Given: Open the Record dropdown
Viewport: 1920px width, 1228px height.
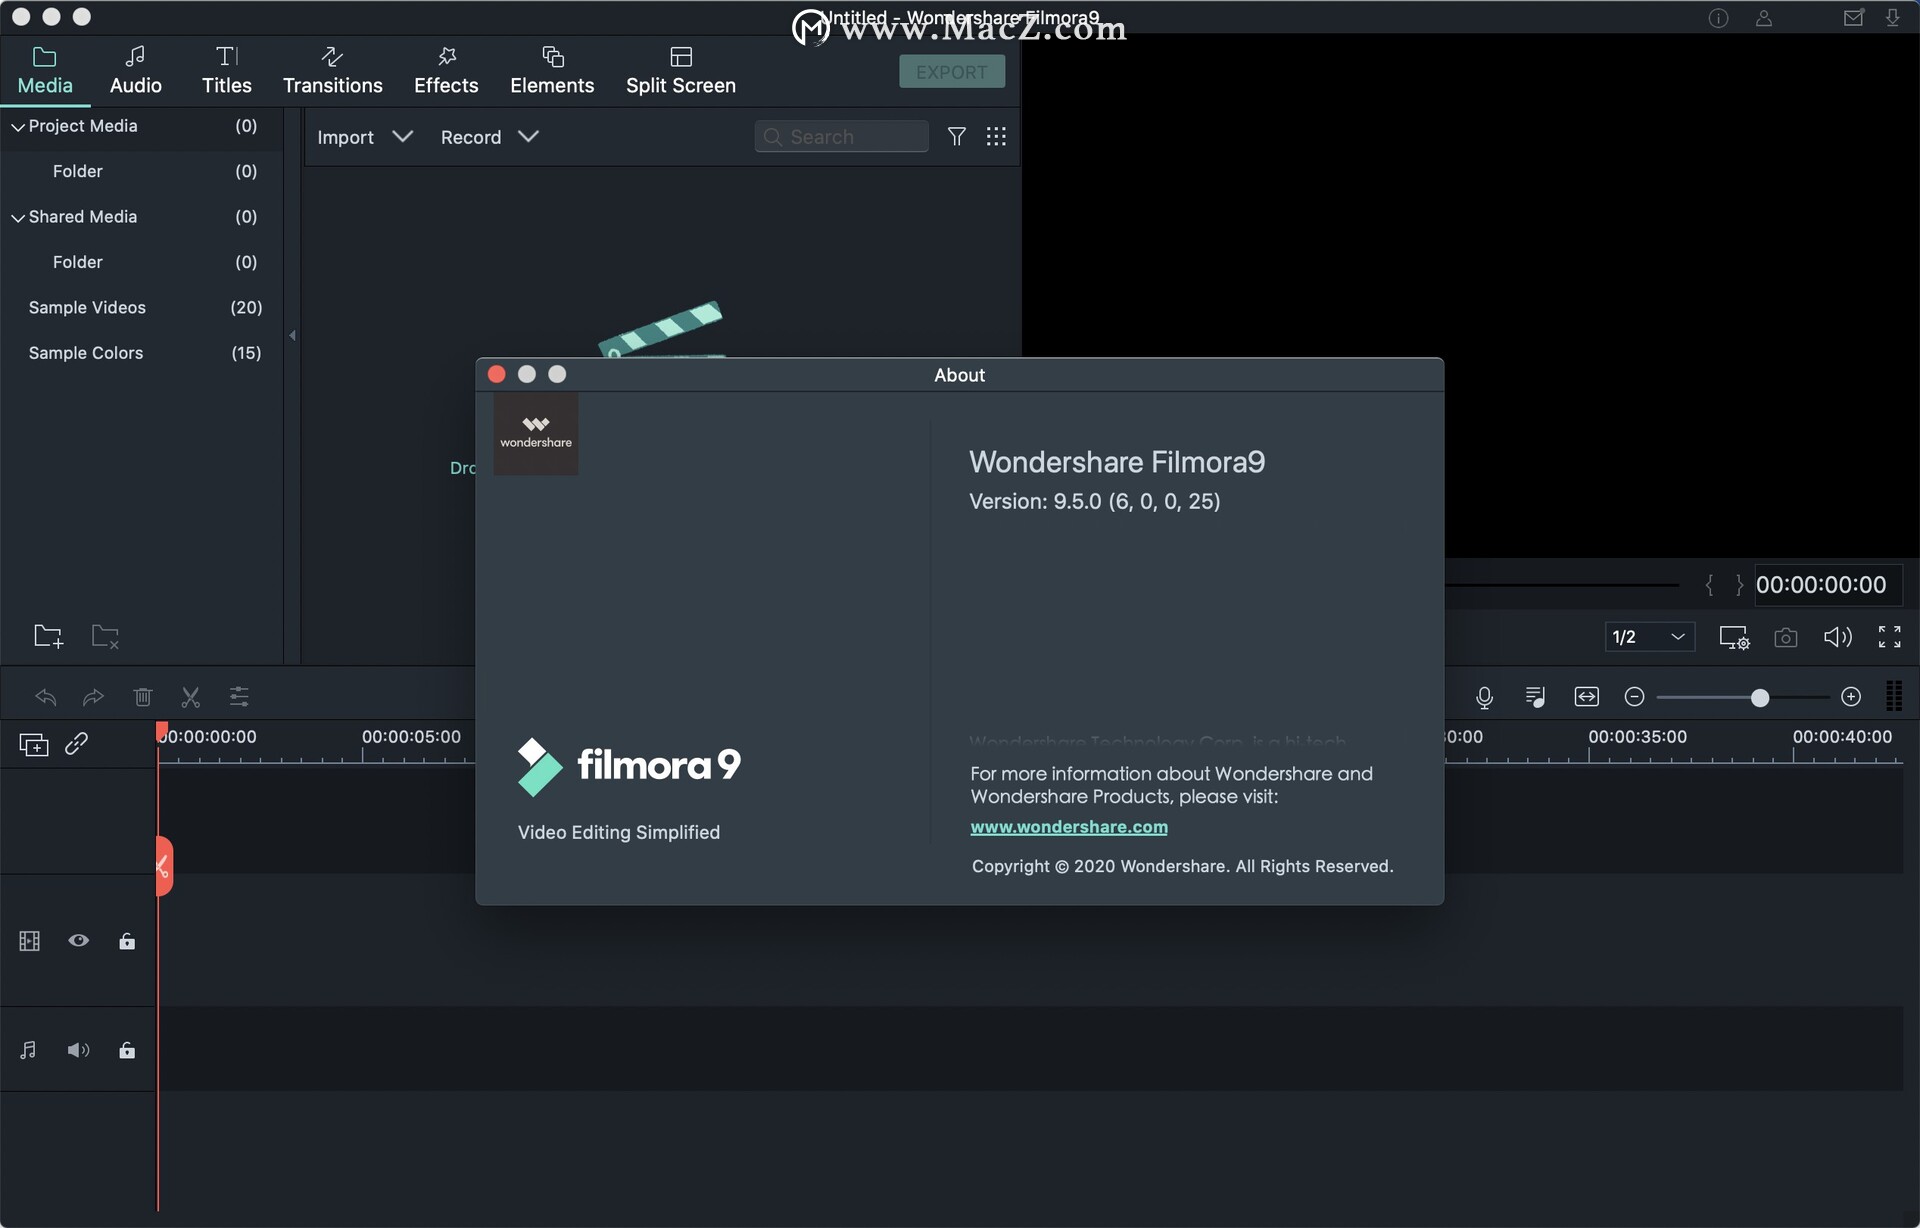Looking at the screenshot, I should click(489, 137).
